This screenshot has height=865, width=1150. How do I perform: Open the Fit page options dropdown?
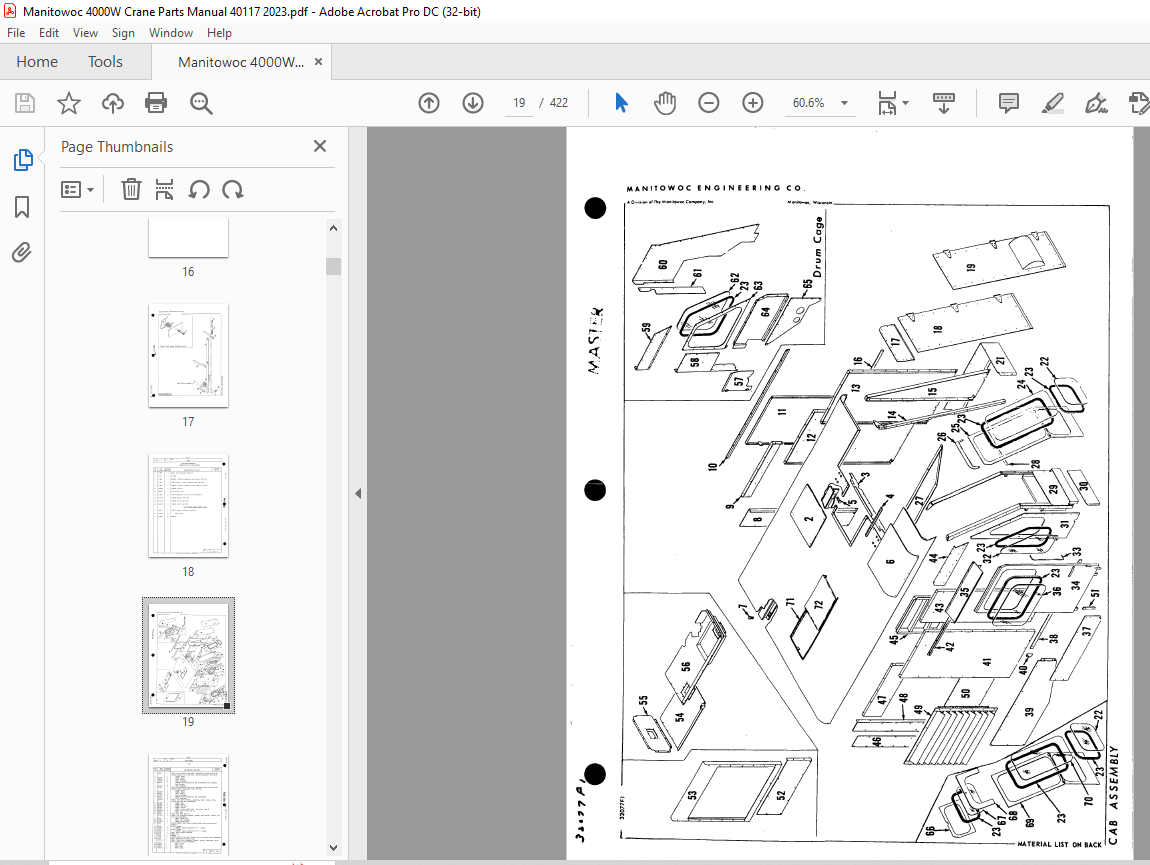893,103
